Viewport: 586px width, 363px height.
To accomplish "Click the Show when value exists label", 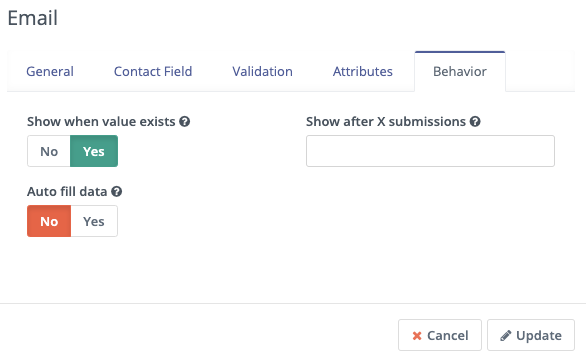I will click(x=101, y=121).
